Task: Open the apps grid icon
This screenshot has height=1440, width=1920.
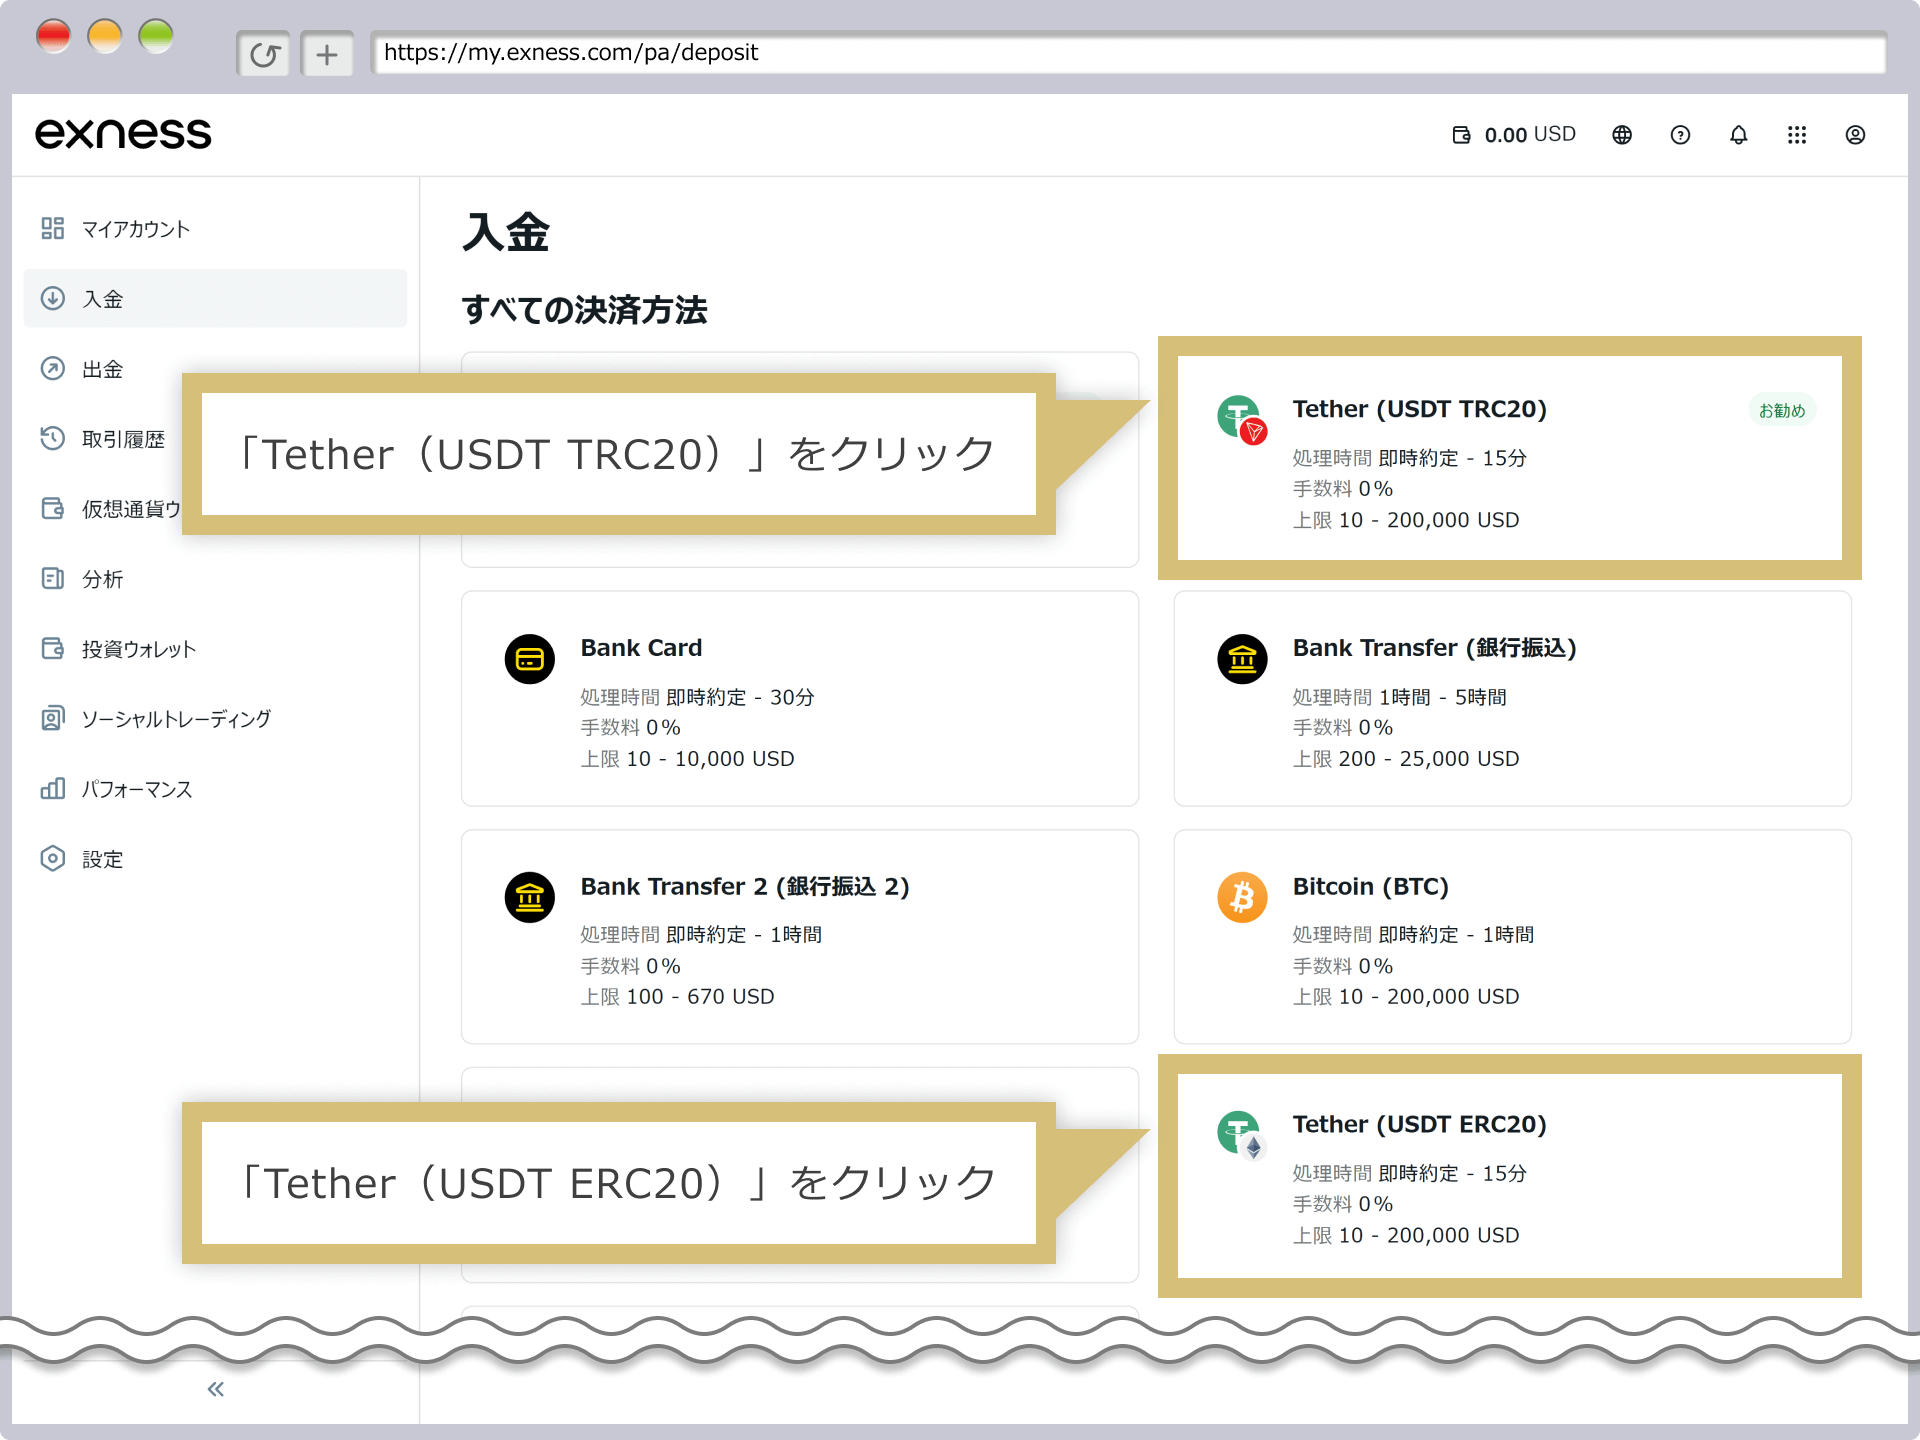Action: coord(1797,135)
